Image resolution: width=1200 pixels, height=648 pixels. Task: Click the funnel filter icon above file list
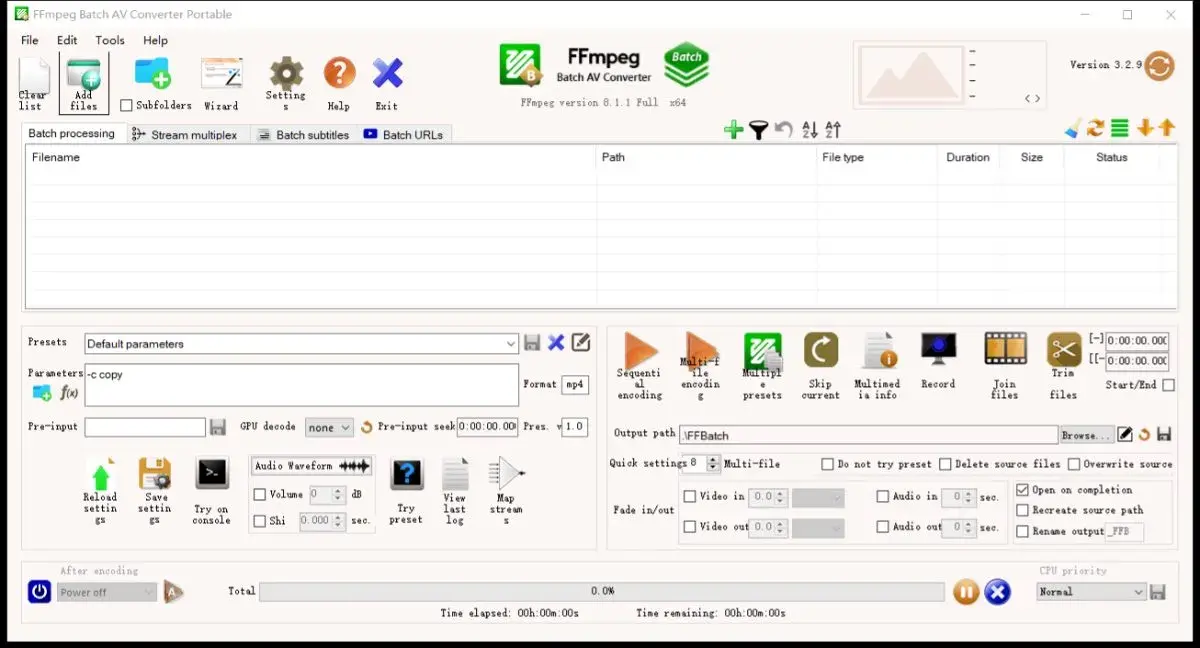[759, 130]
